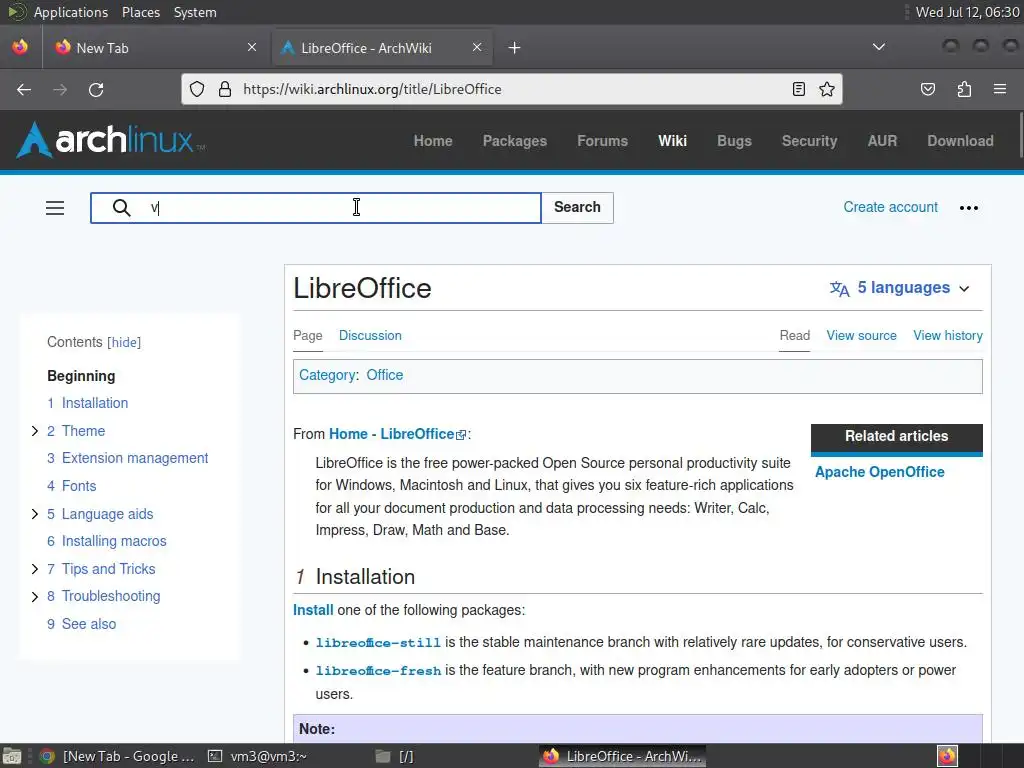Viewport: 1024px width, 768px height.
Task: Open the libreoffice-fresh package link
Action: pos(378,671)
